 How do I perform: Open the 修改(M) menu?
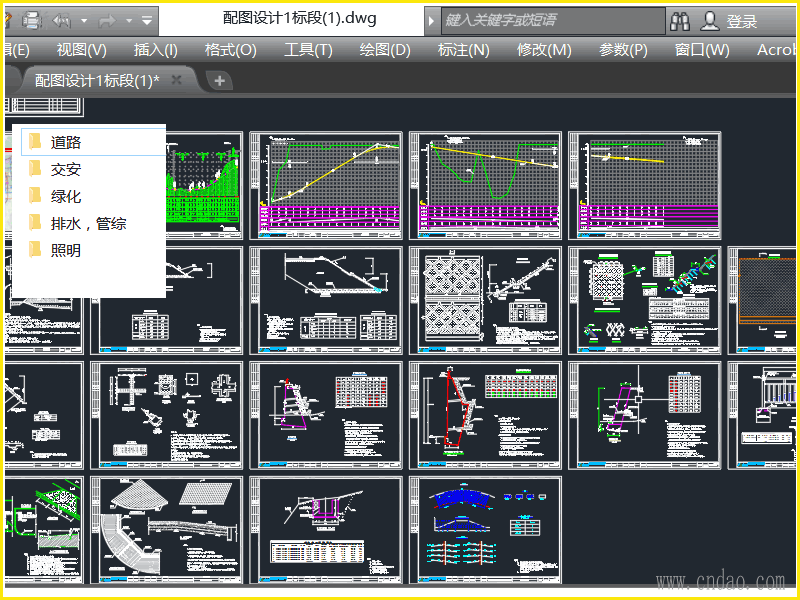[544, 50]
